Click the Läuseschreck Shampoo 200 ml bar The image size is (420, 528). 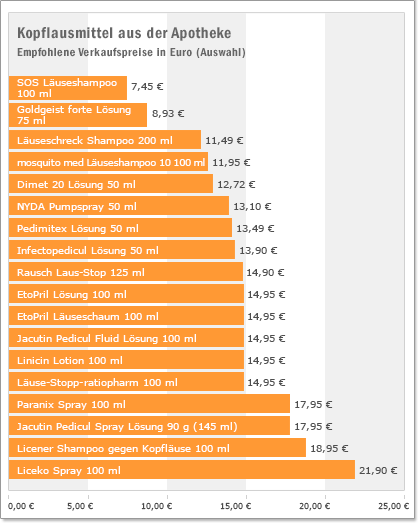tap(105, 140)
